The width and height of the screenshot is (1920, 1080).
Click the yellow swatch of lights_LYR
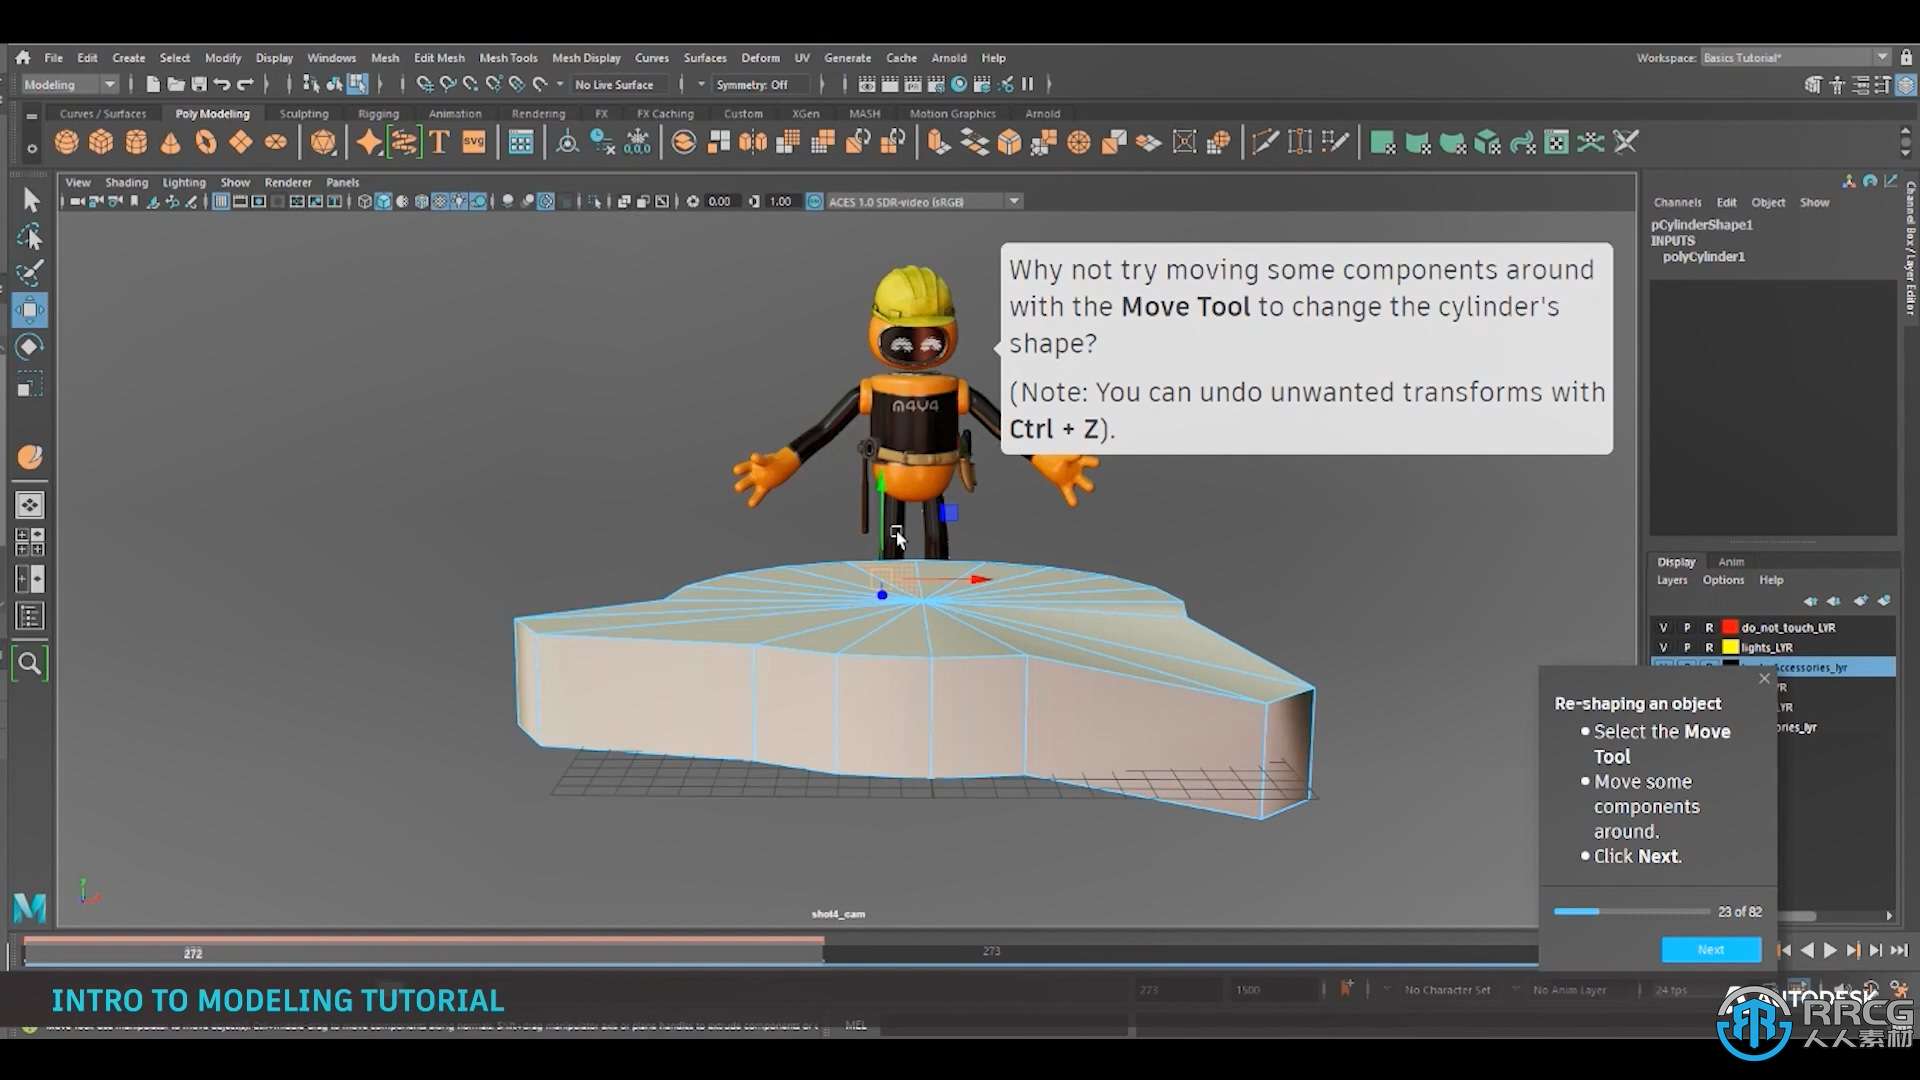coord(1730,648)
